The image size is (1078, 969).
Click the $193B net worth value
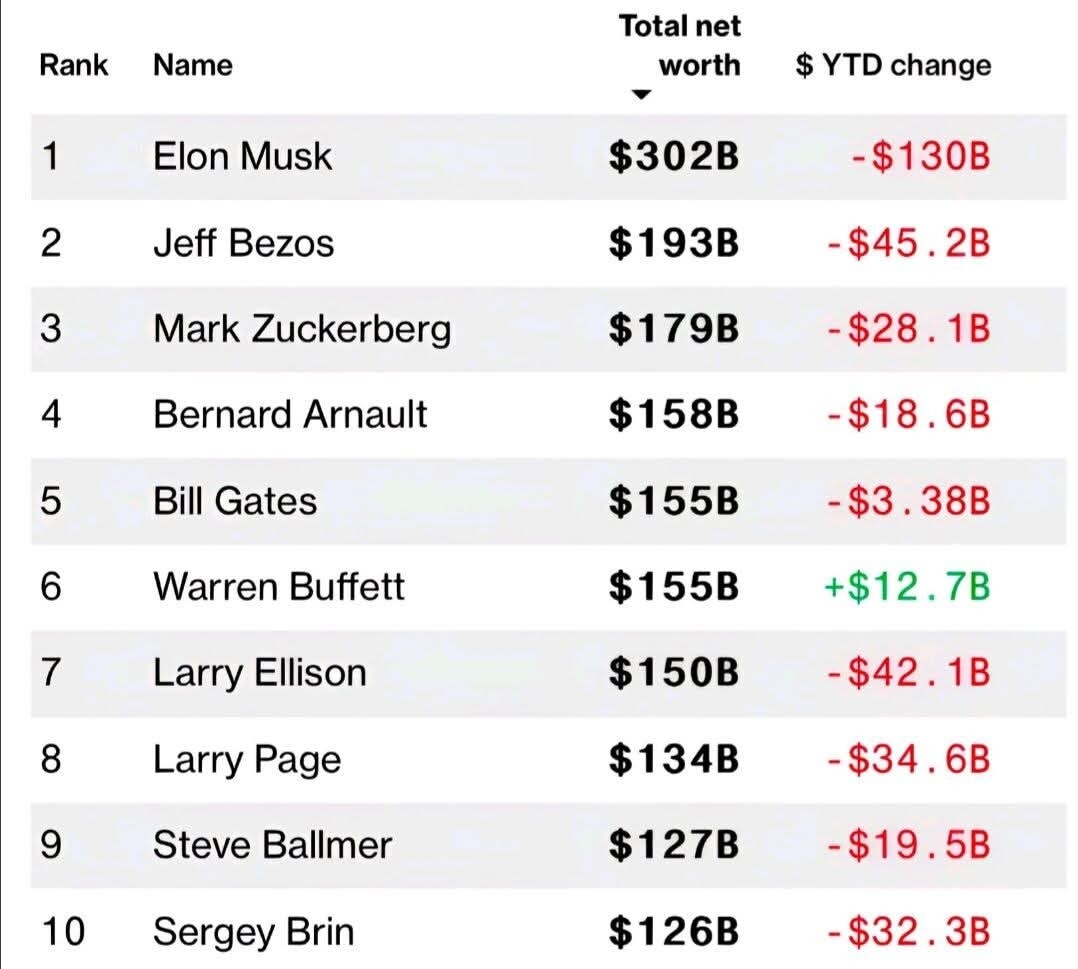pyautogui.click(x=674, y=243)
